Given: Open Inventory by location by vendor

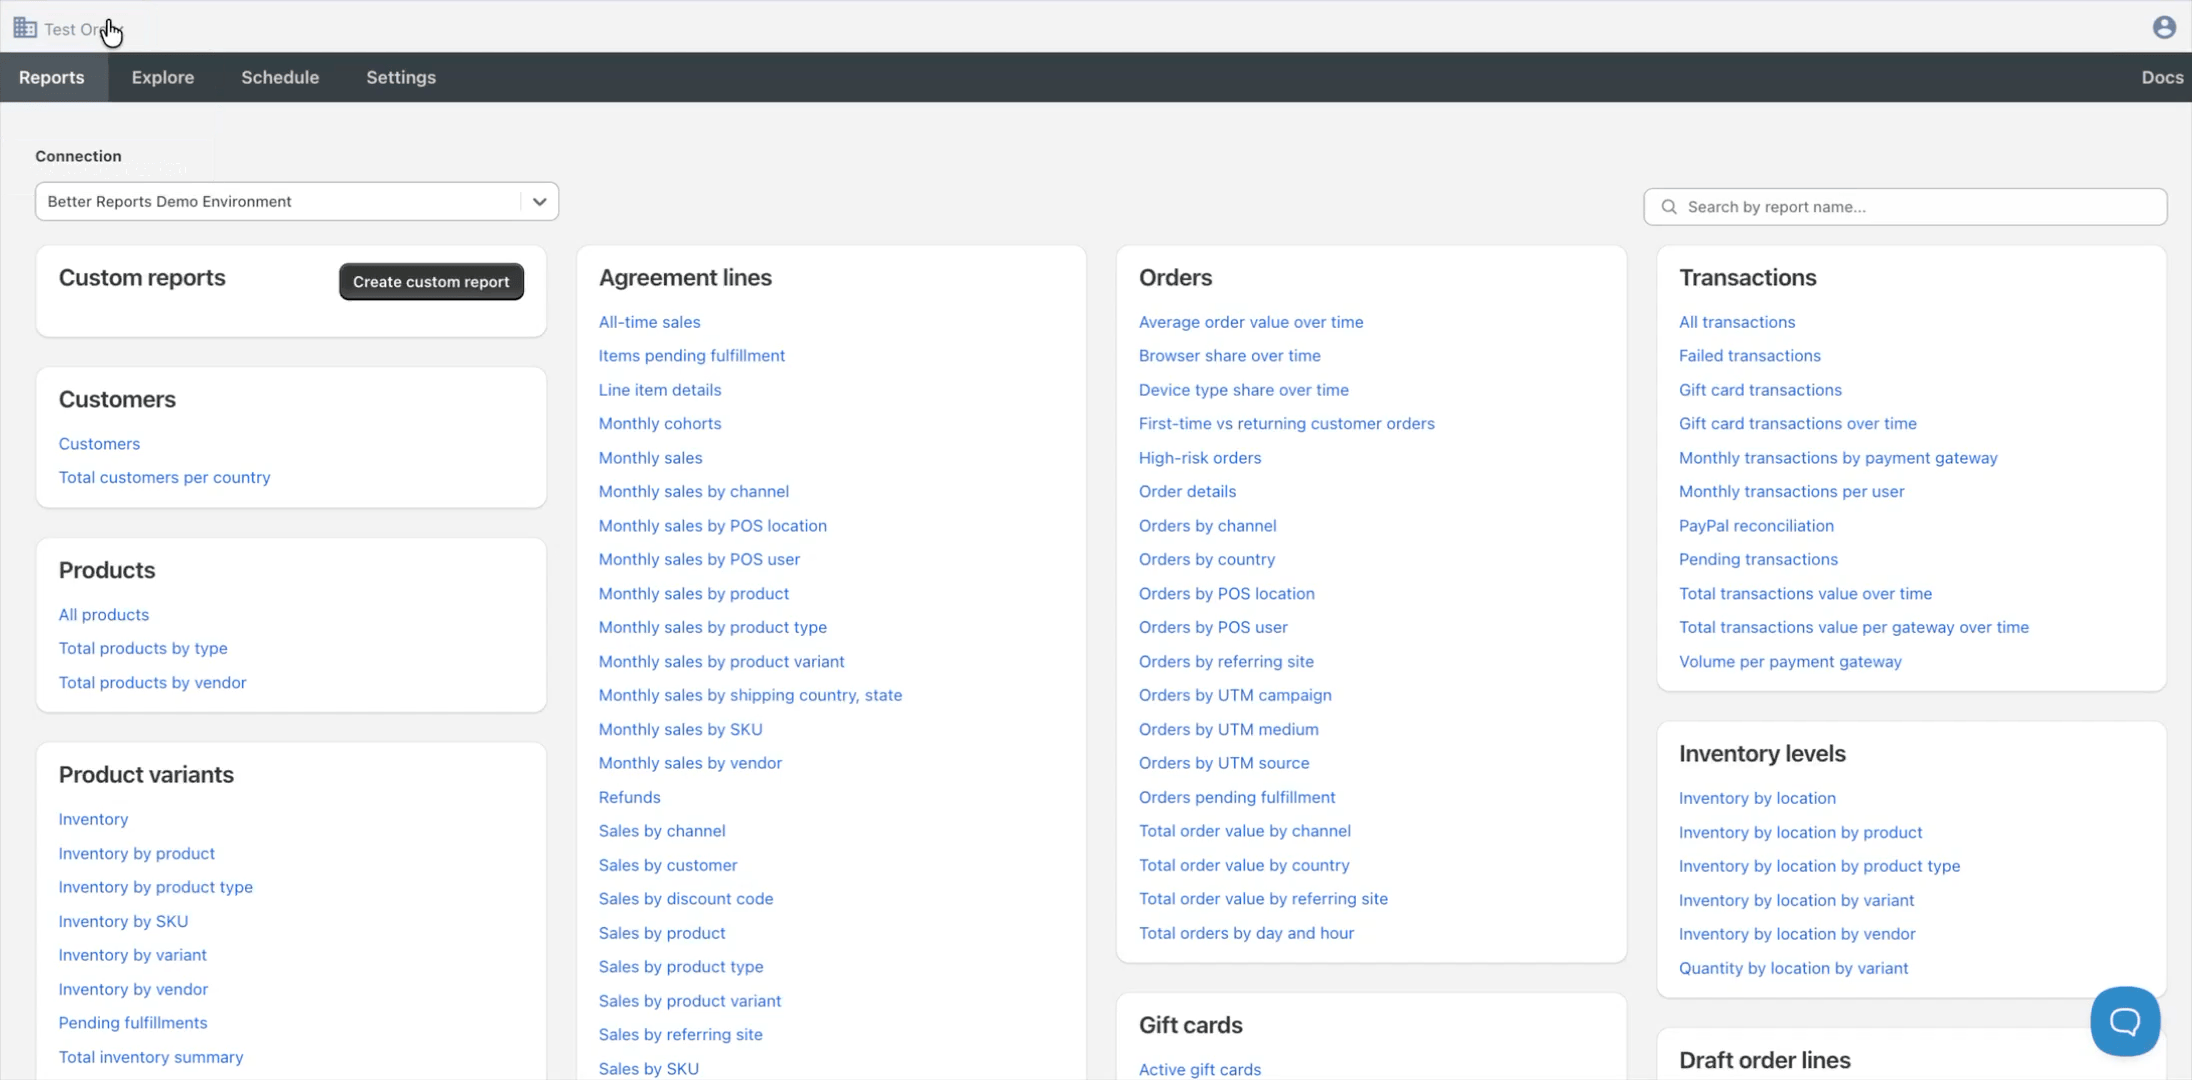Looking at the screenshot, I should [1797, 933].
